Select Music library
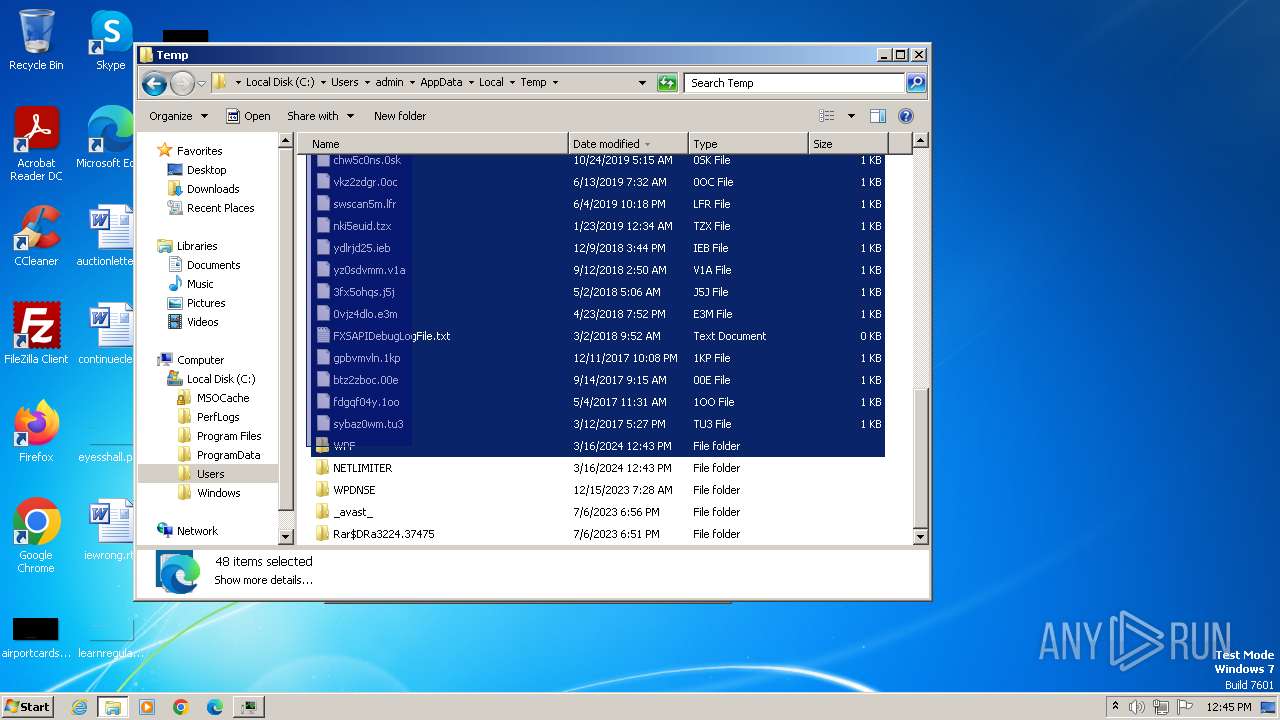 (x=190, y=284)
